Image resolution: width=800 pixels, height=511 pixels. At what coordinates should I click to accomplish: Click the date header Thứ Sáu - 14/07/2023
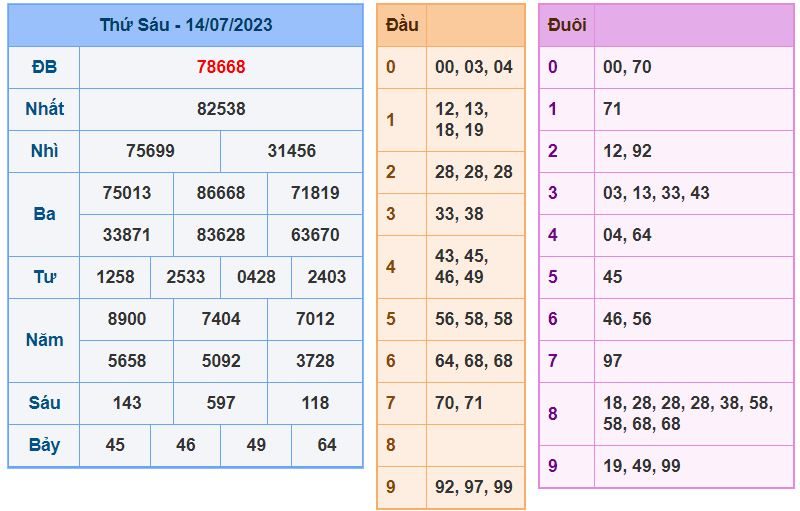coord(186,25)
